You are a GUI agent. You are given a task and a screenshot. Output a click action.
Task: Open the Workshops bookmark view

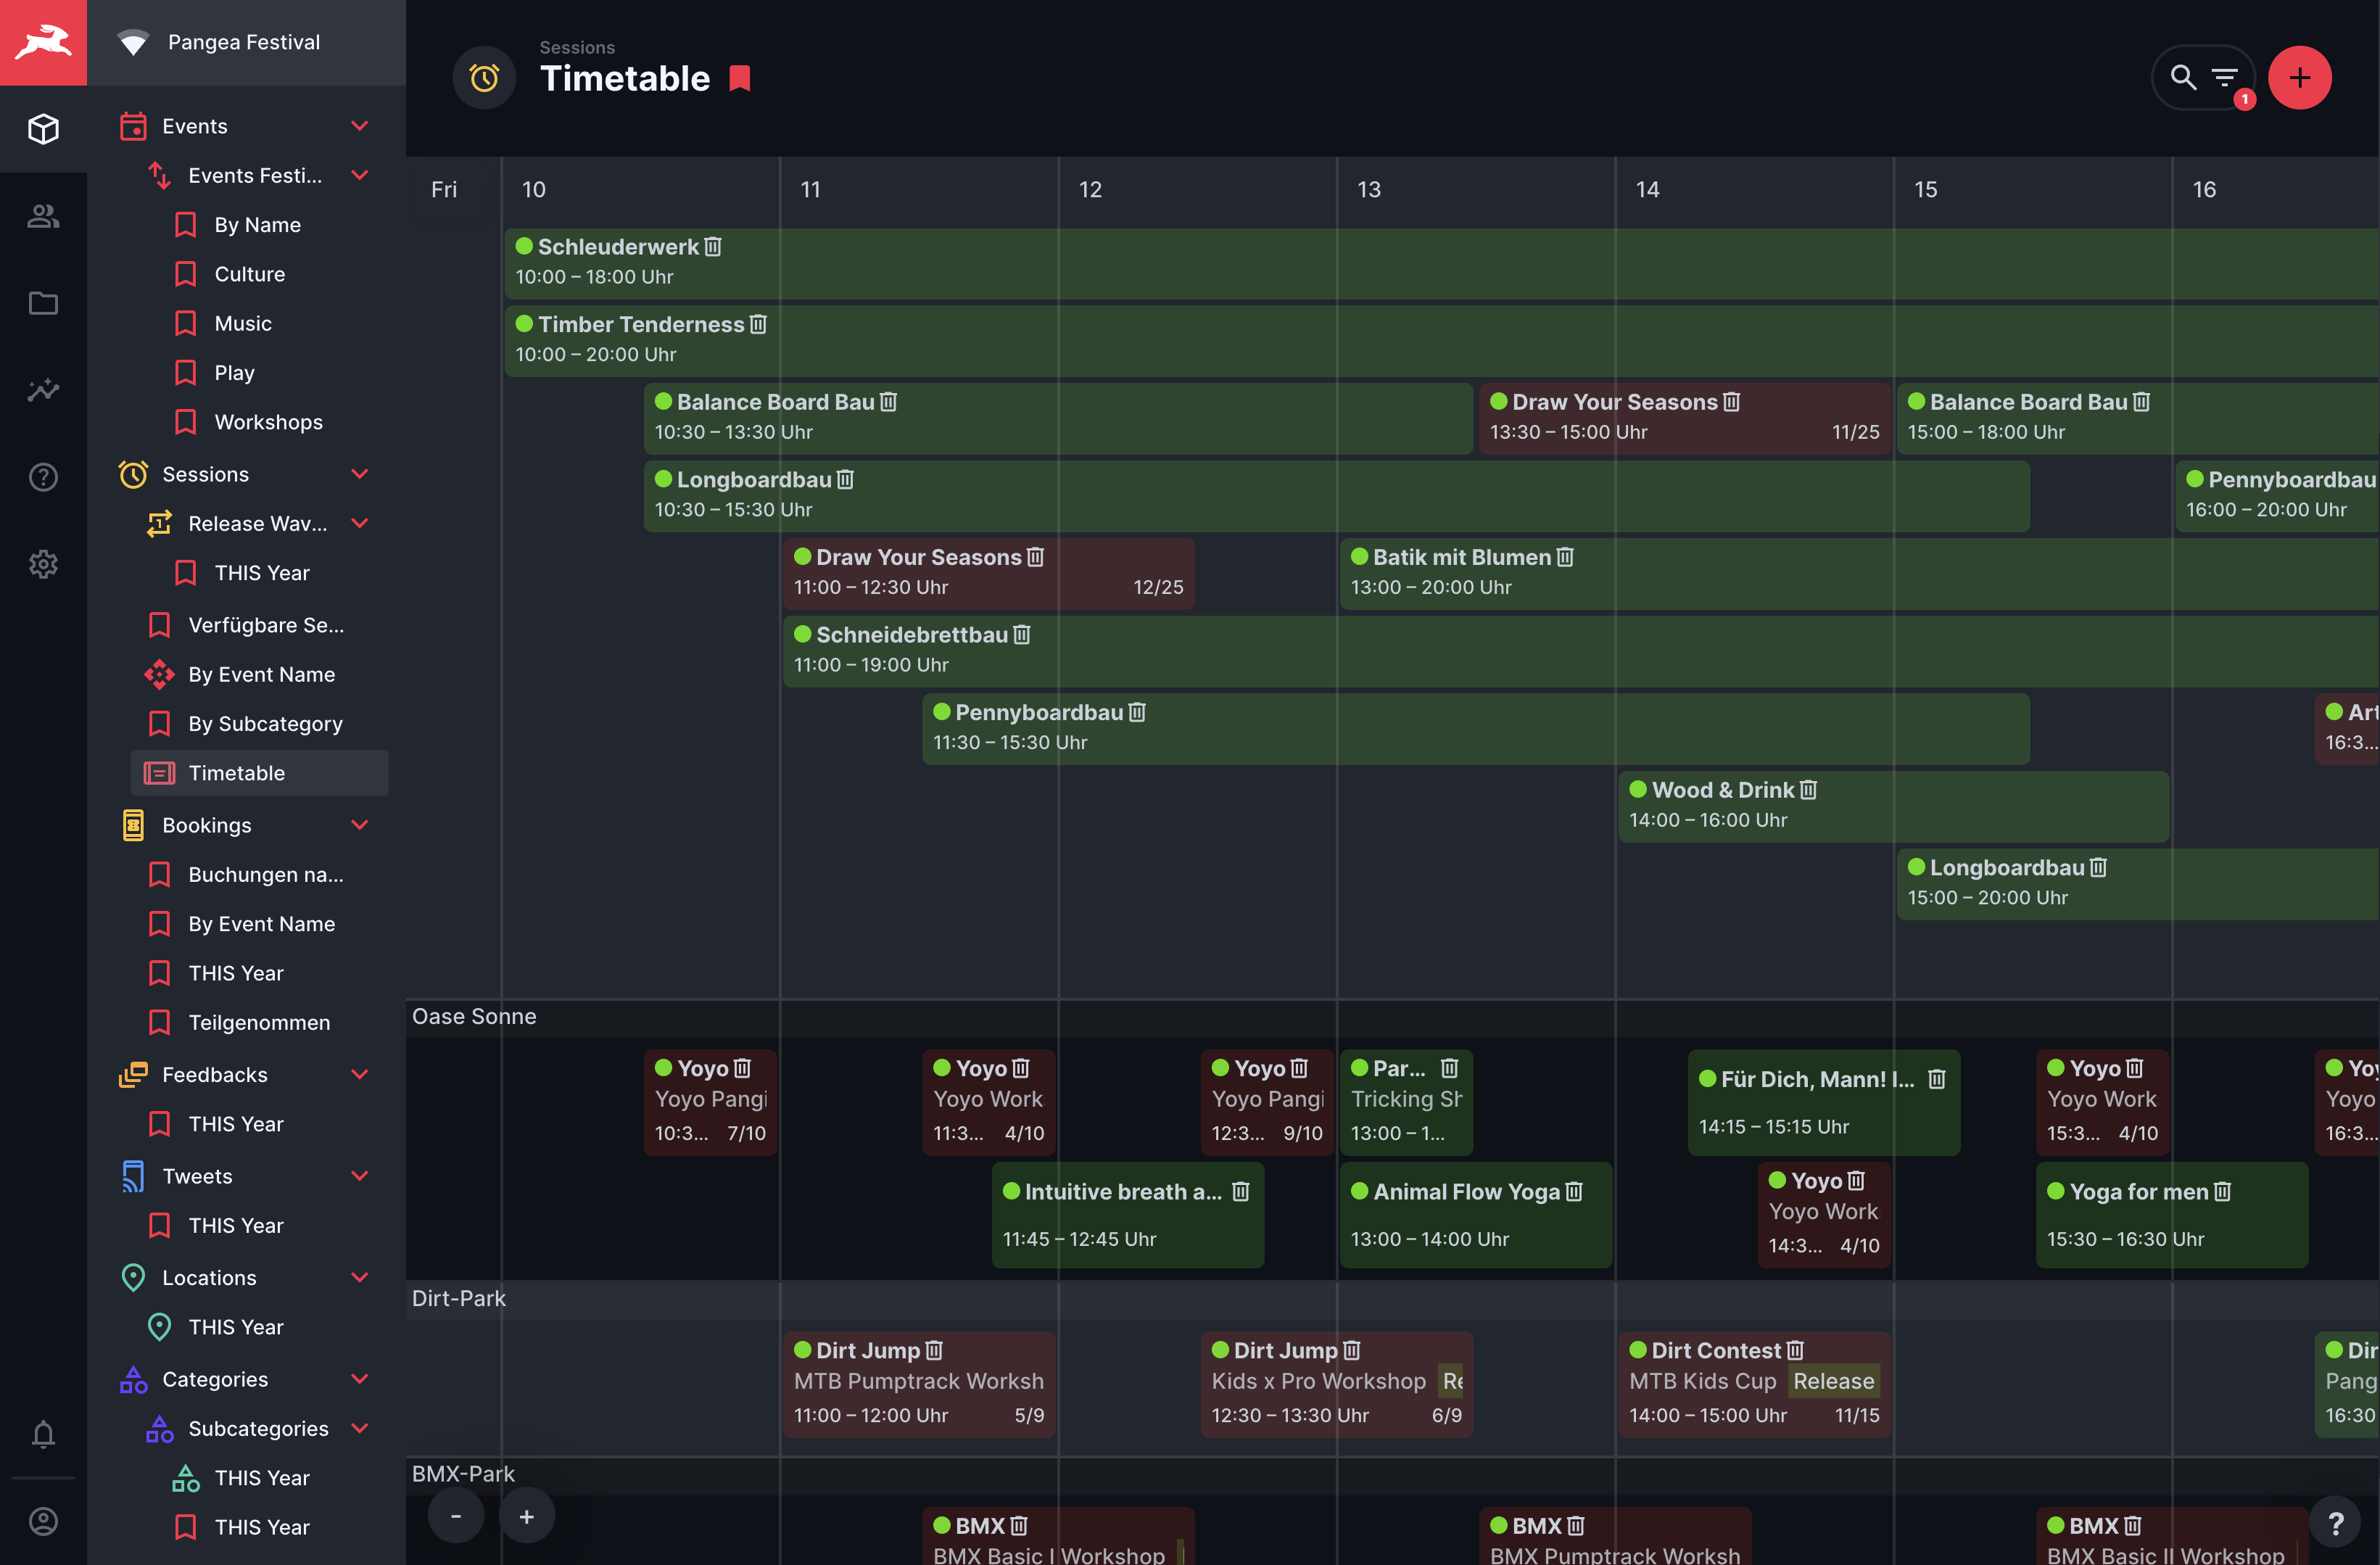click(x=268, y=422)
